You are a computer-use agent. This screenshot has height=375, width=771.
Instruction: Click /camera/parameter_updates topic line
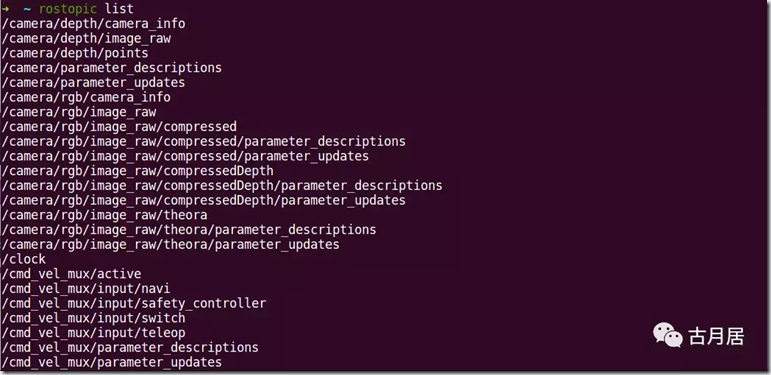click(x=93, y=83)
